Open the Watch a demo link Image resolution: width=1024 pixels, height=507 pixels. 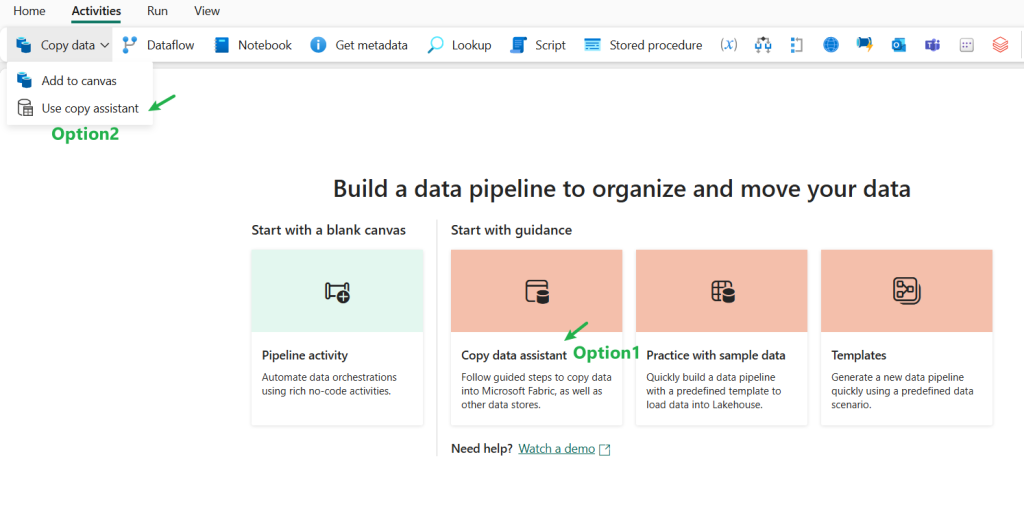click(x=556, y=449)
